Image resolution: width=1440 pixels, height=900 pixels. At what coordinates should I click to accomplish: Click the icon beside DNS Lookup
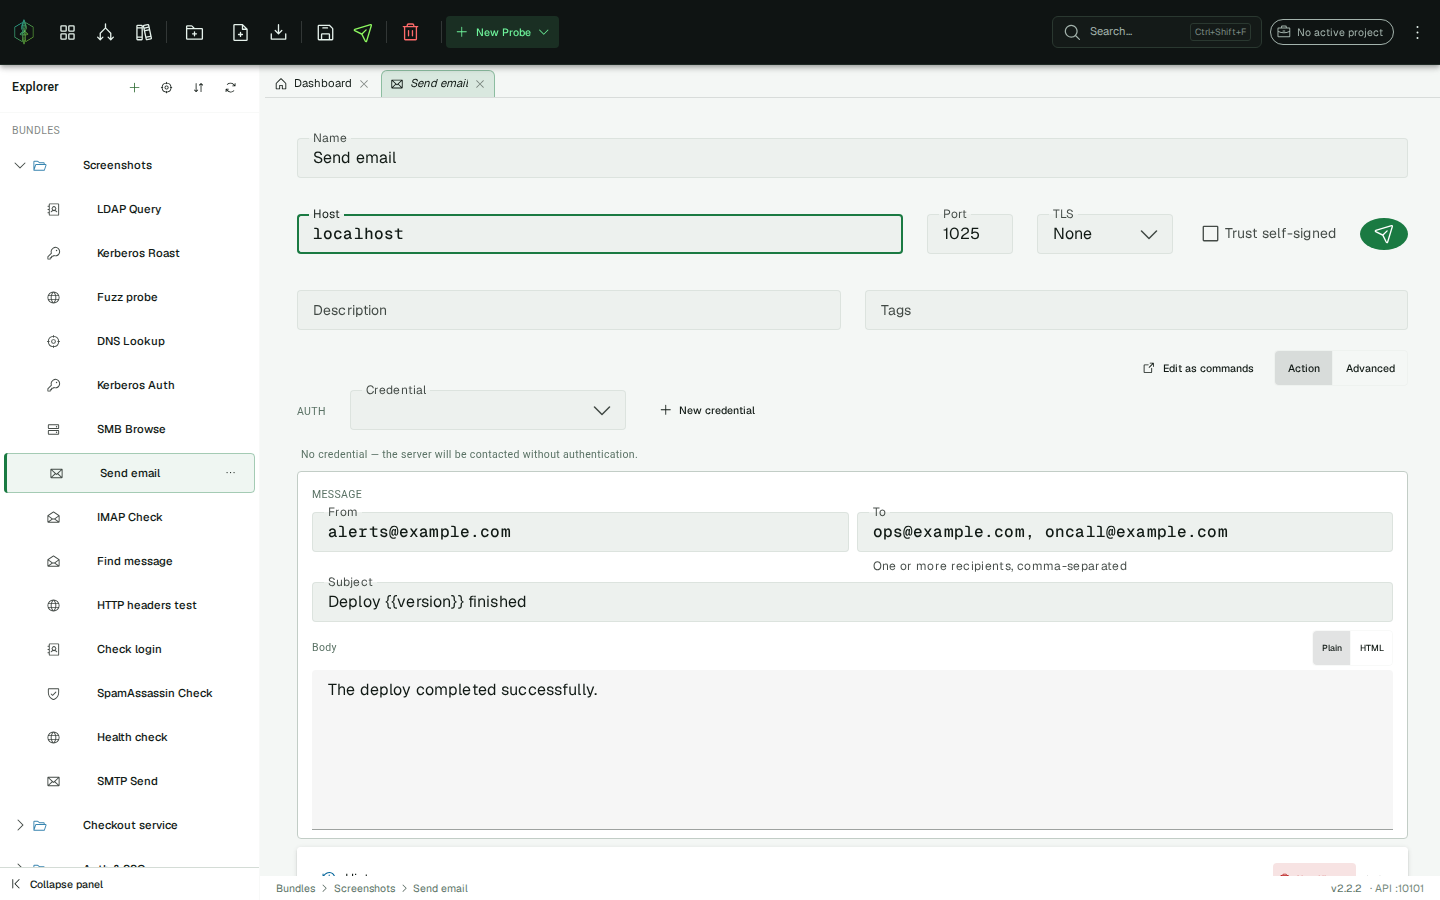(x=53, y=341)
